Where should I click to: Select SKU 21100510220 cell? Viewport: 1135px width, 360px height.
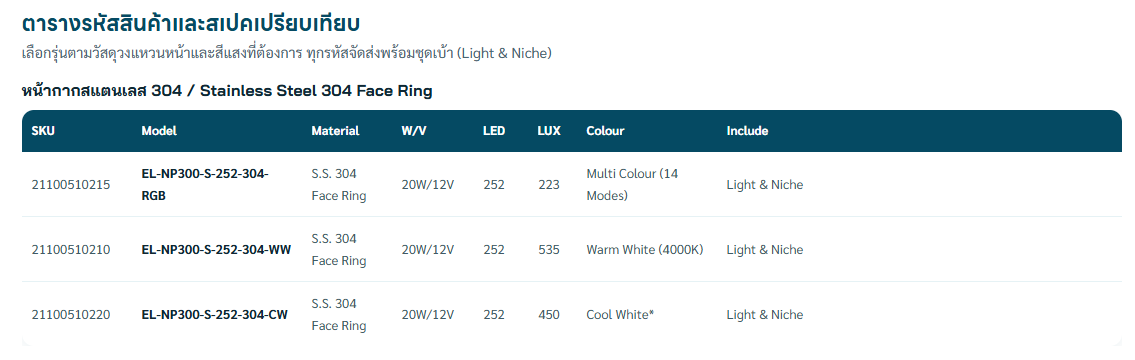click(x=71, y=315)
